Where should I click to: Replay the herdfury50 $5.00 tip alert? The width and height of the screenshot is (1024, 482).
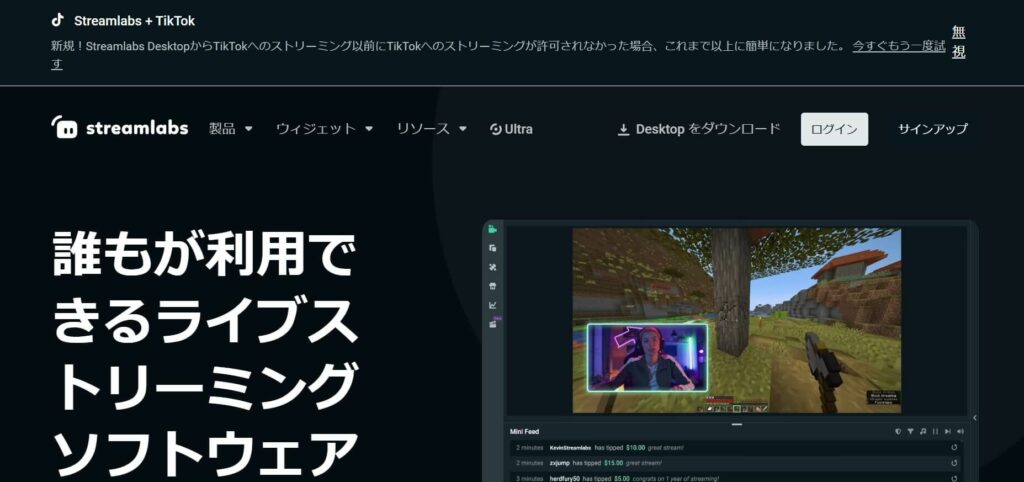point(954,478)
